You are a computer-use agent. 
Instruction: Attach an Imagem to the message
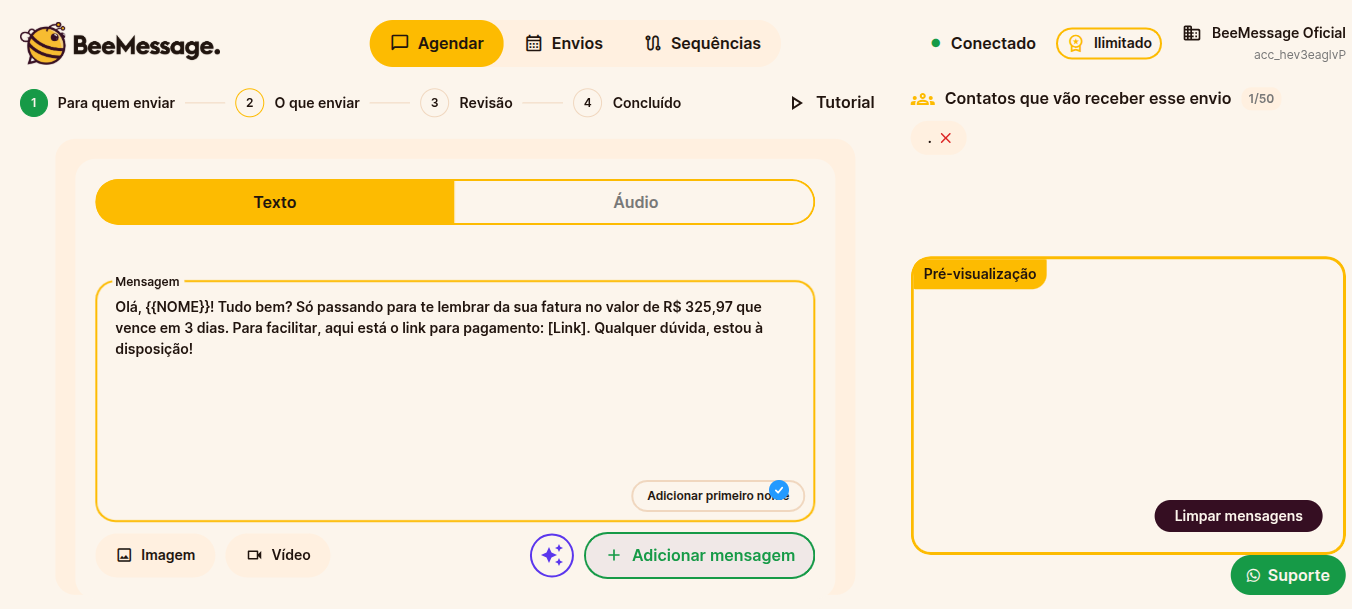click(x=155, y=555)
